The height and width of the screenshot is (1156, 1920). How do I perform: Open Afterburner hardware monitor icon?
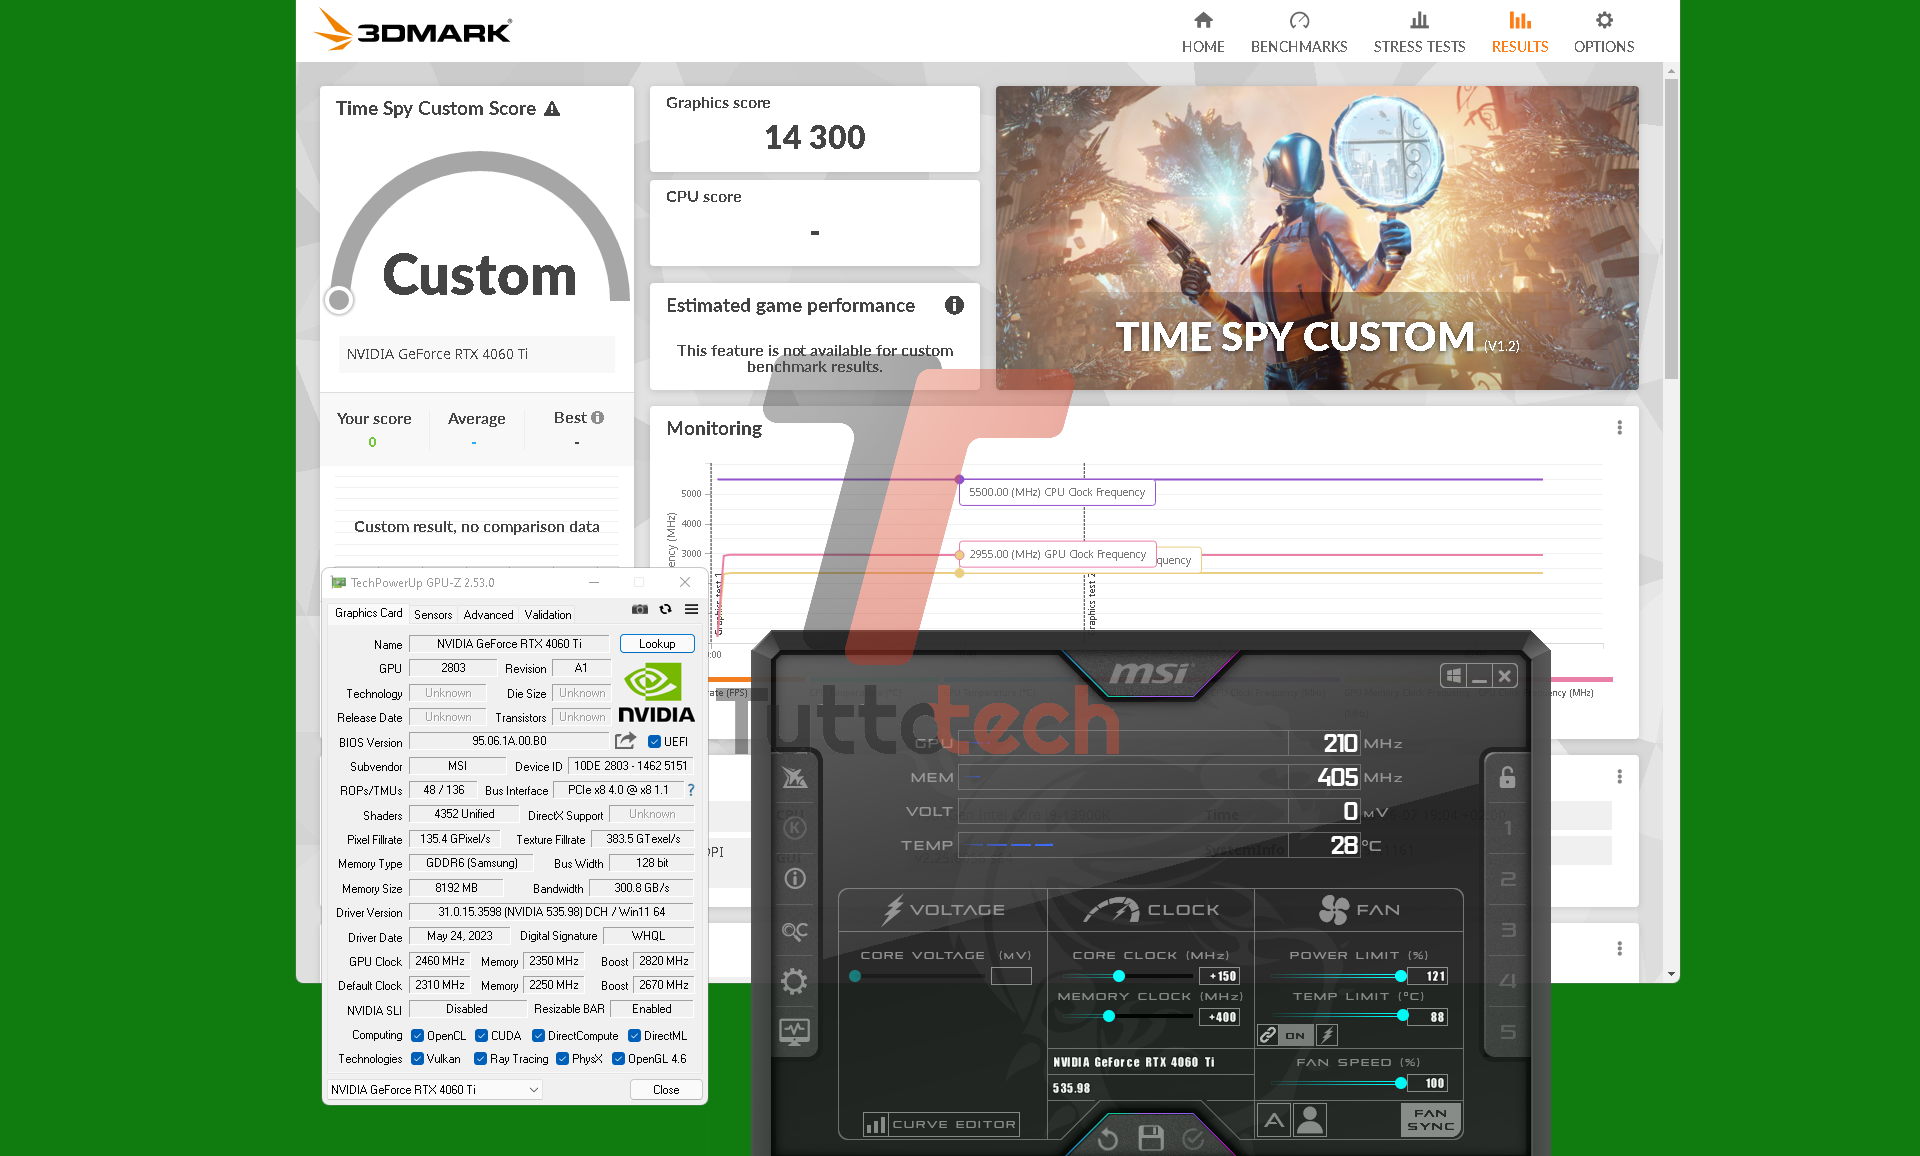[794, 1031]
